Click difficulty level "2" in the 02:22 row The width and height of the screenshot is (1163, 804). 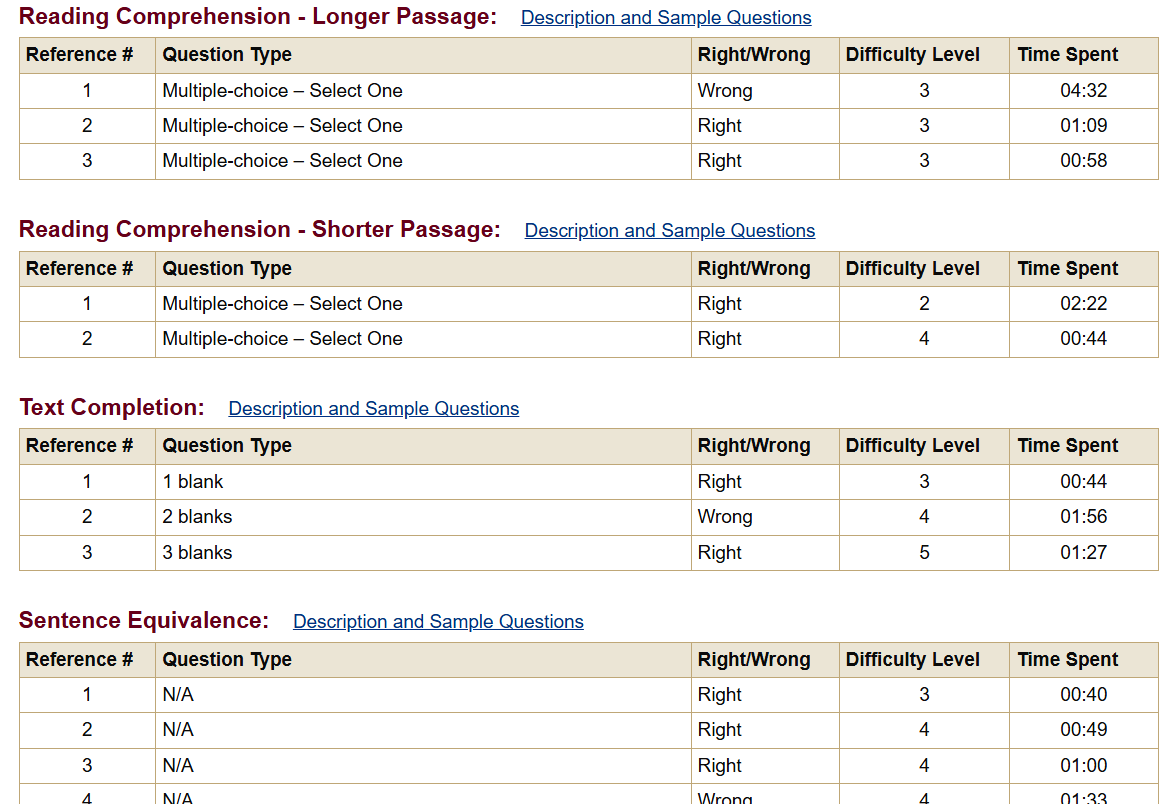(924, 303)
